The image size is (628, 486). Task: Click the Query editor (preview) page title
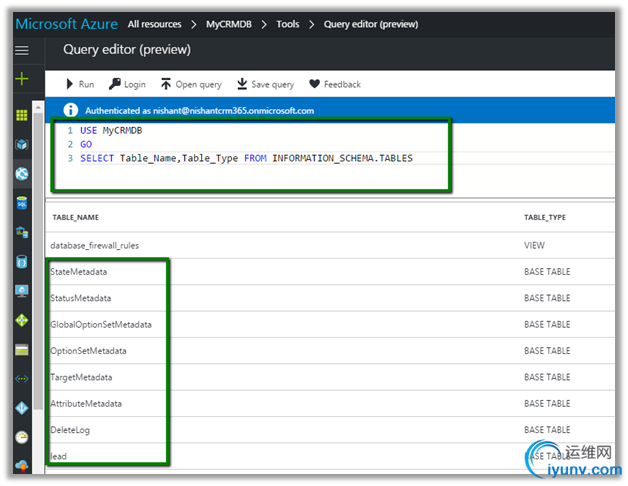coord(127,50)
